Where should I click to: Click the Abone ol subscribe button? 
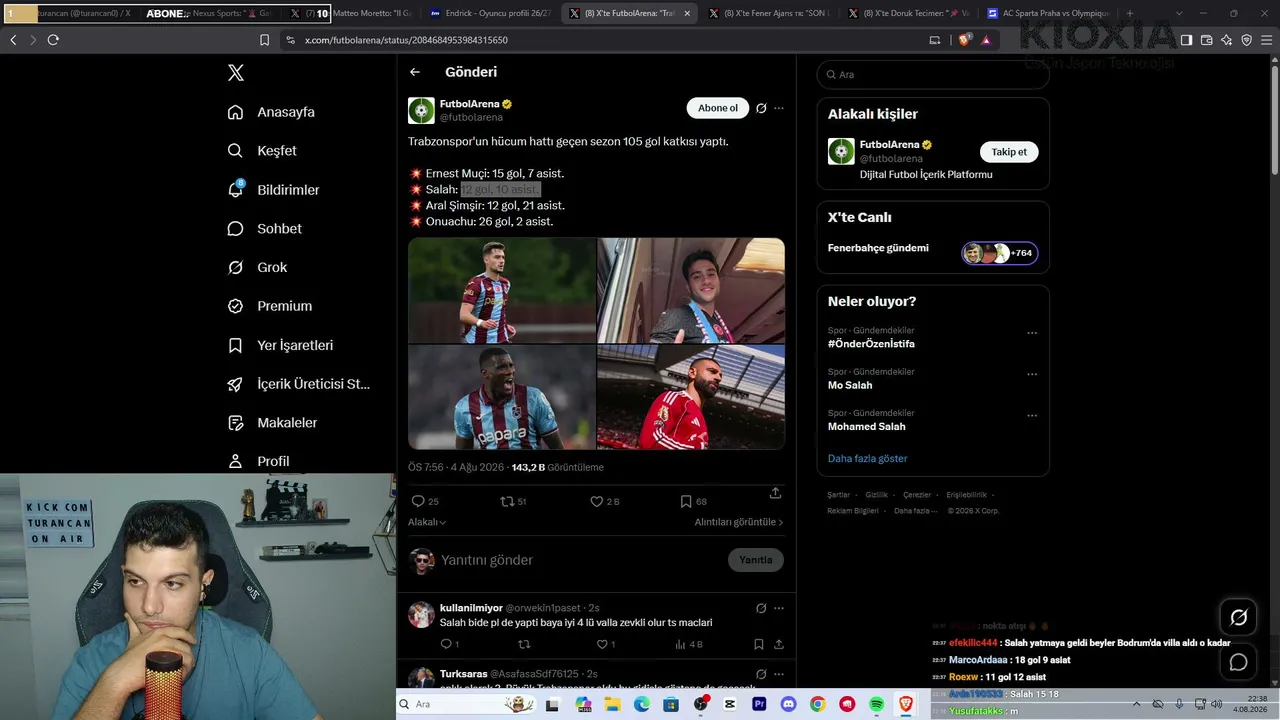(x=718, y=108)
